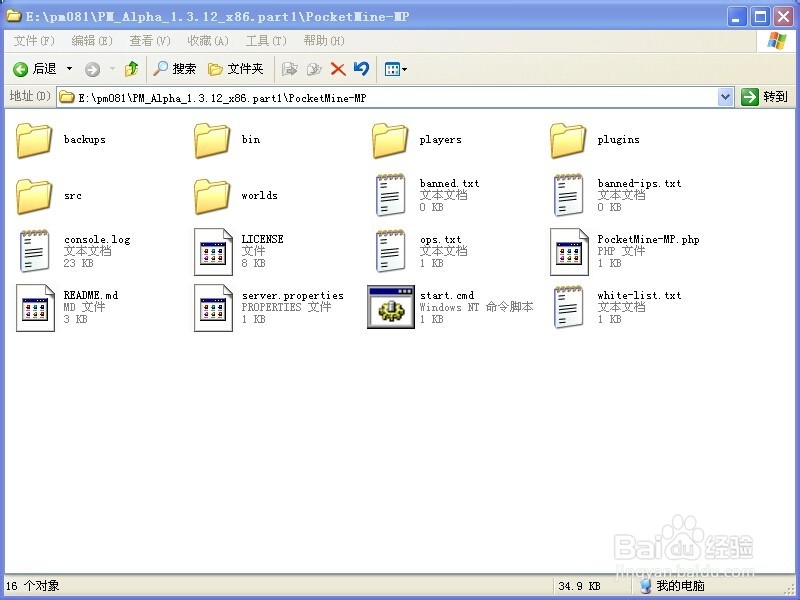Click the Go (转到) button
800x600 pixels.
[x=764, y=96]
